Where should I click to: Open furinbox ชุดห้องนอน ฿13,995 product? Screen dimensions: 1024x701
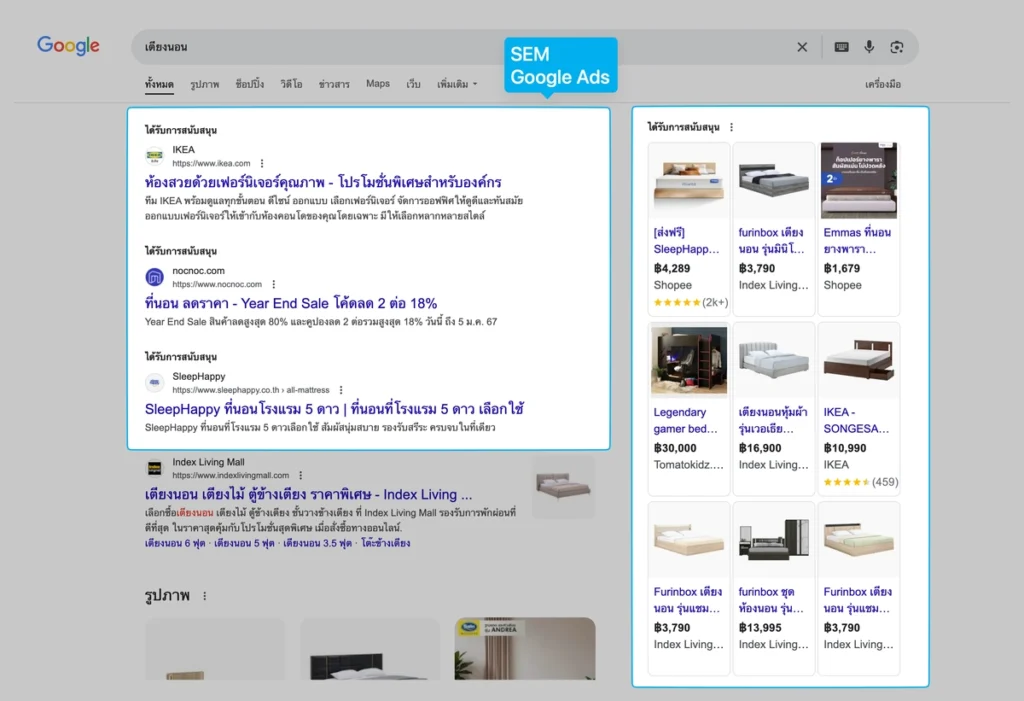coord(774,588)
